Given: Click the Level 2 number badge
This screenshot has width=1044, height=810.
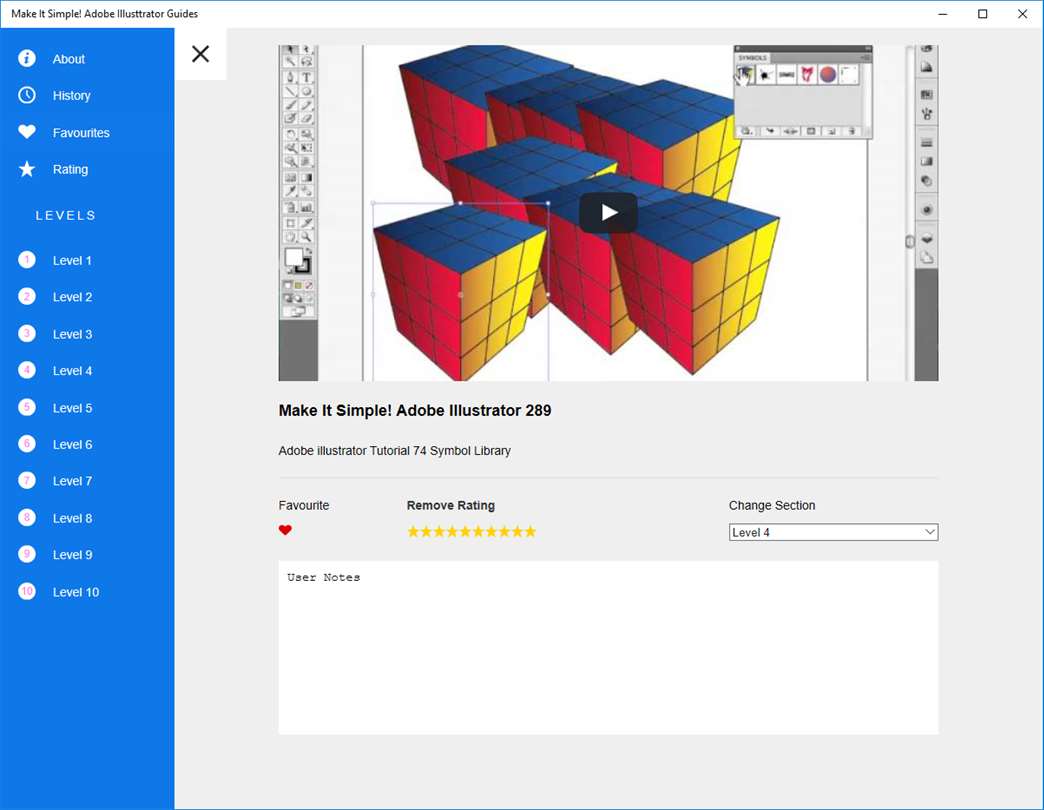Looking at the screenshot, I should (x=27, y=297).
